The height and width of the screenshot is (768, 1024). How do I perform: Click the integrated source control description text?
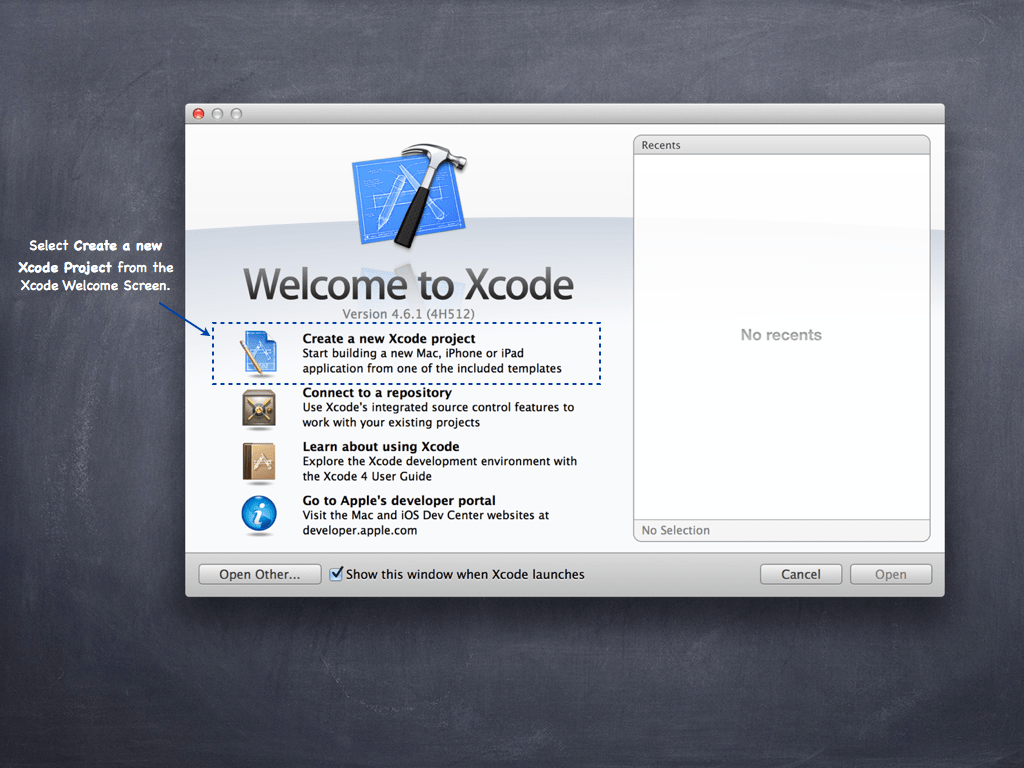click(438, 415)
